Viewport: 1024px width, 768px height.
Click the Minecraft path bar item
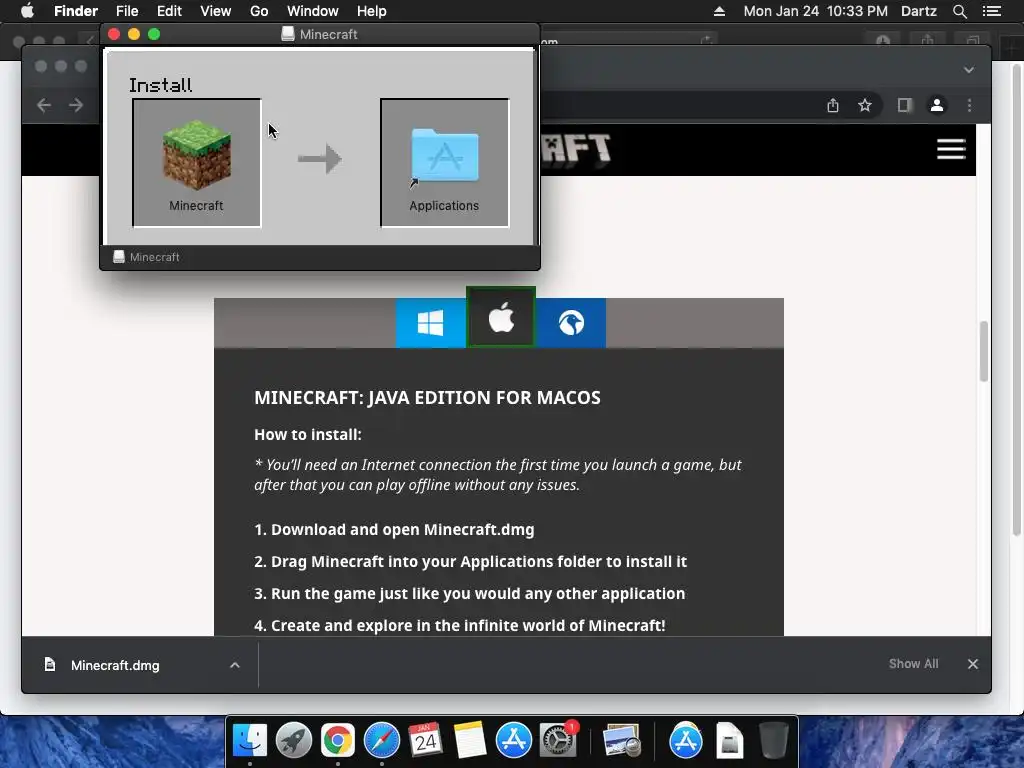tap(146, 257)
